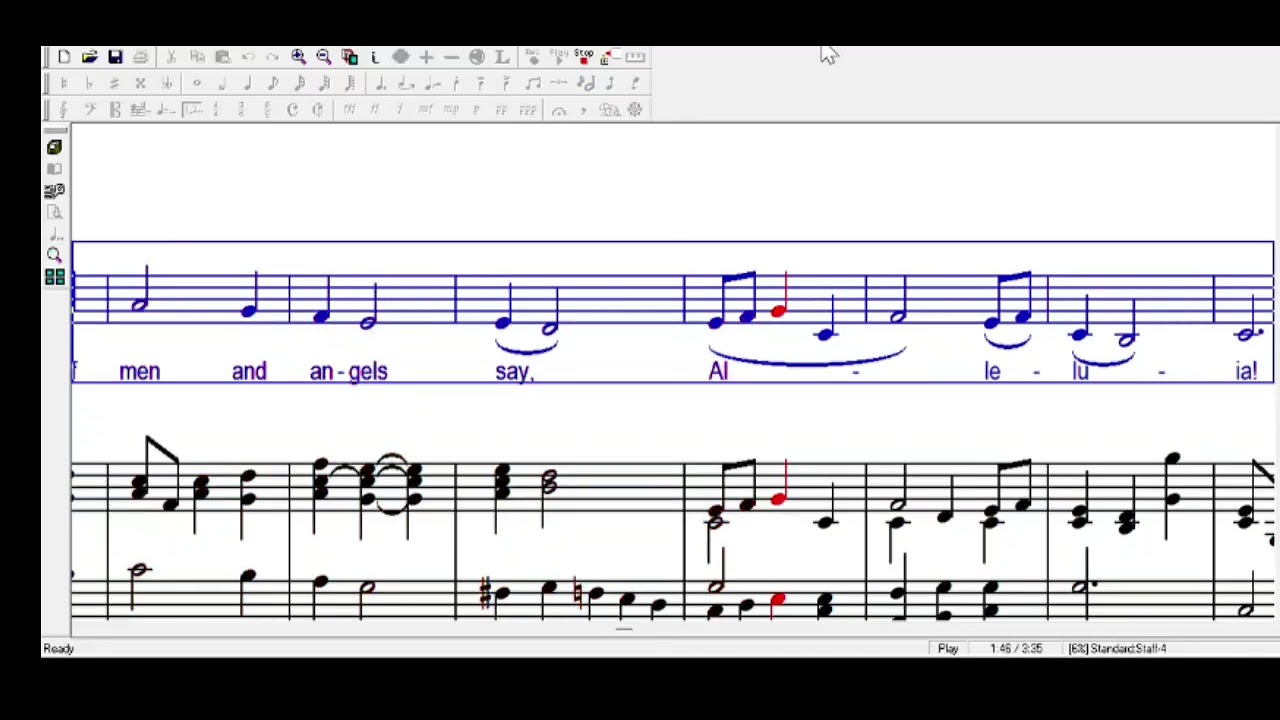Click the '1:46 / 3:35' time display
Screen dimensions: 1280x720
click(x=1016, y=649)
